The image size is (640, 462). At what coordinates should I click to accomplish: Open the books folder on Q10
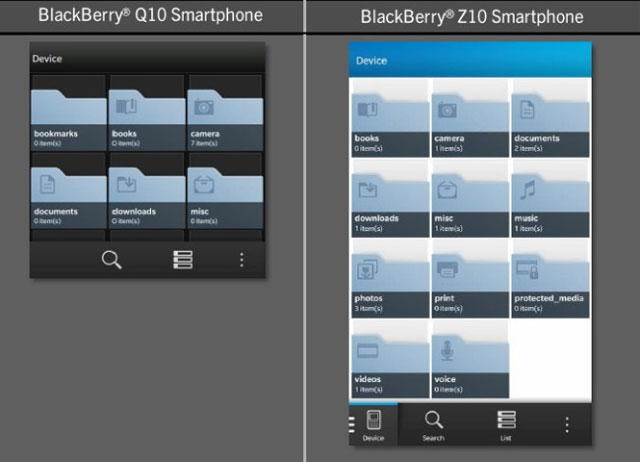(x=147, y=113)
